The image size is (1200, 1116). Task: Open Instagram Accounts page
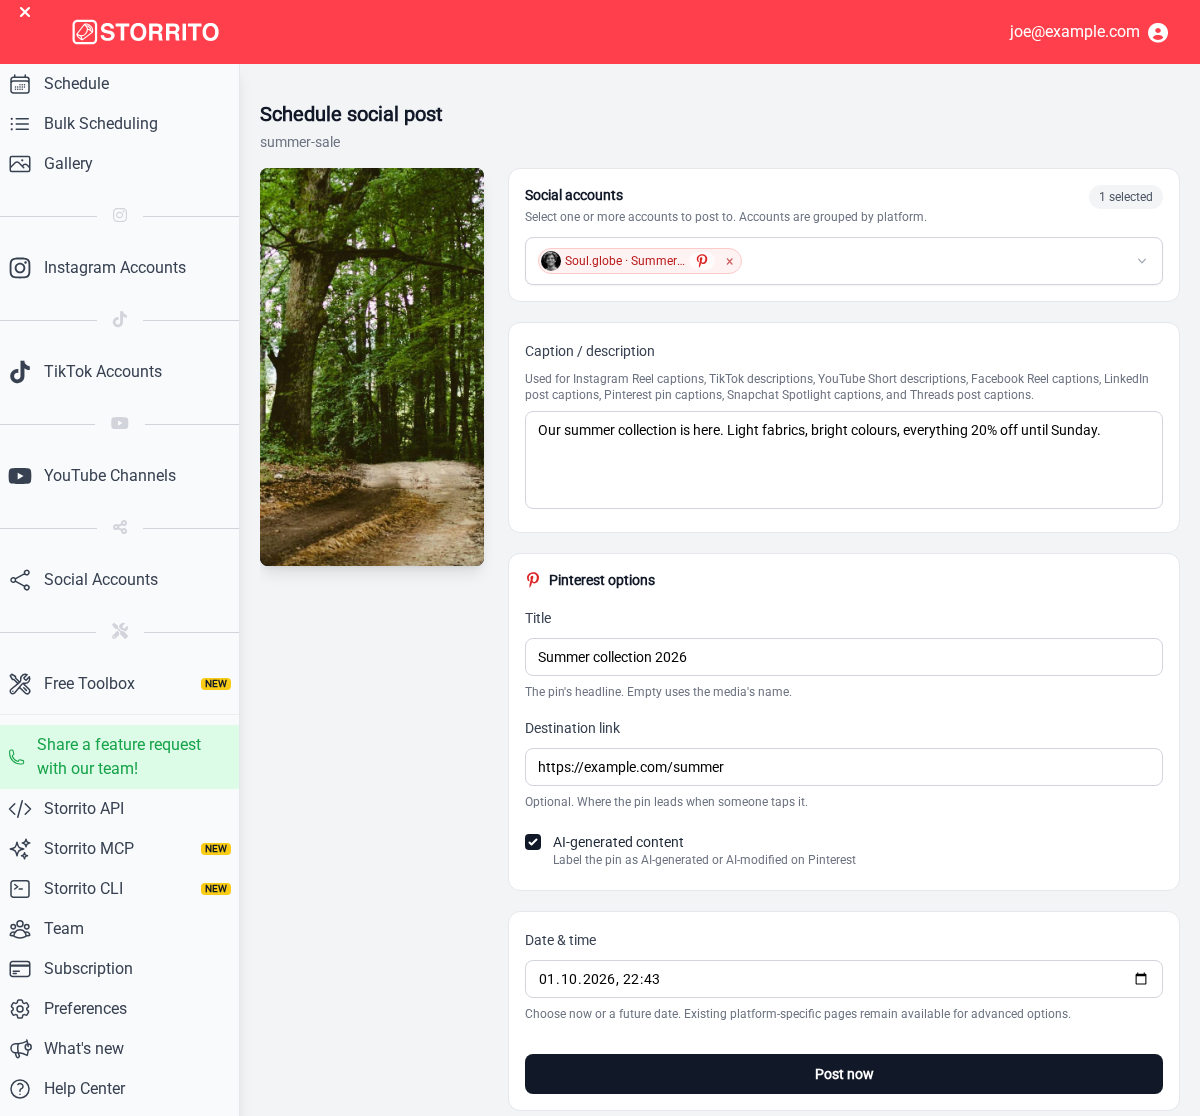point(120,268)
